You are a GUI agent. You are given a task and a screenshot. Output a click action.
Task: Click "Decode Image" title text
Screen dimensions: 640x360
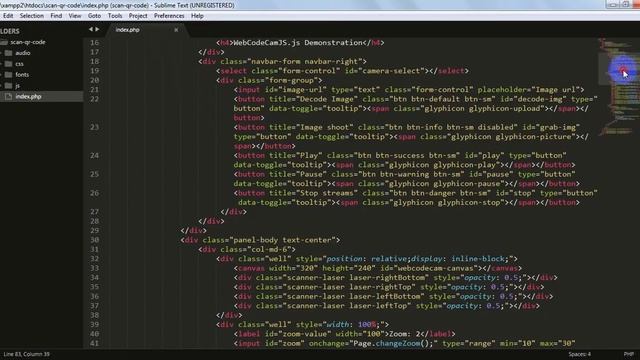click(x=327, y=99)
